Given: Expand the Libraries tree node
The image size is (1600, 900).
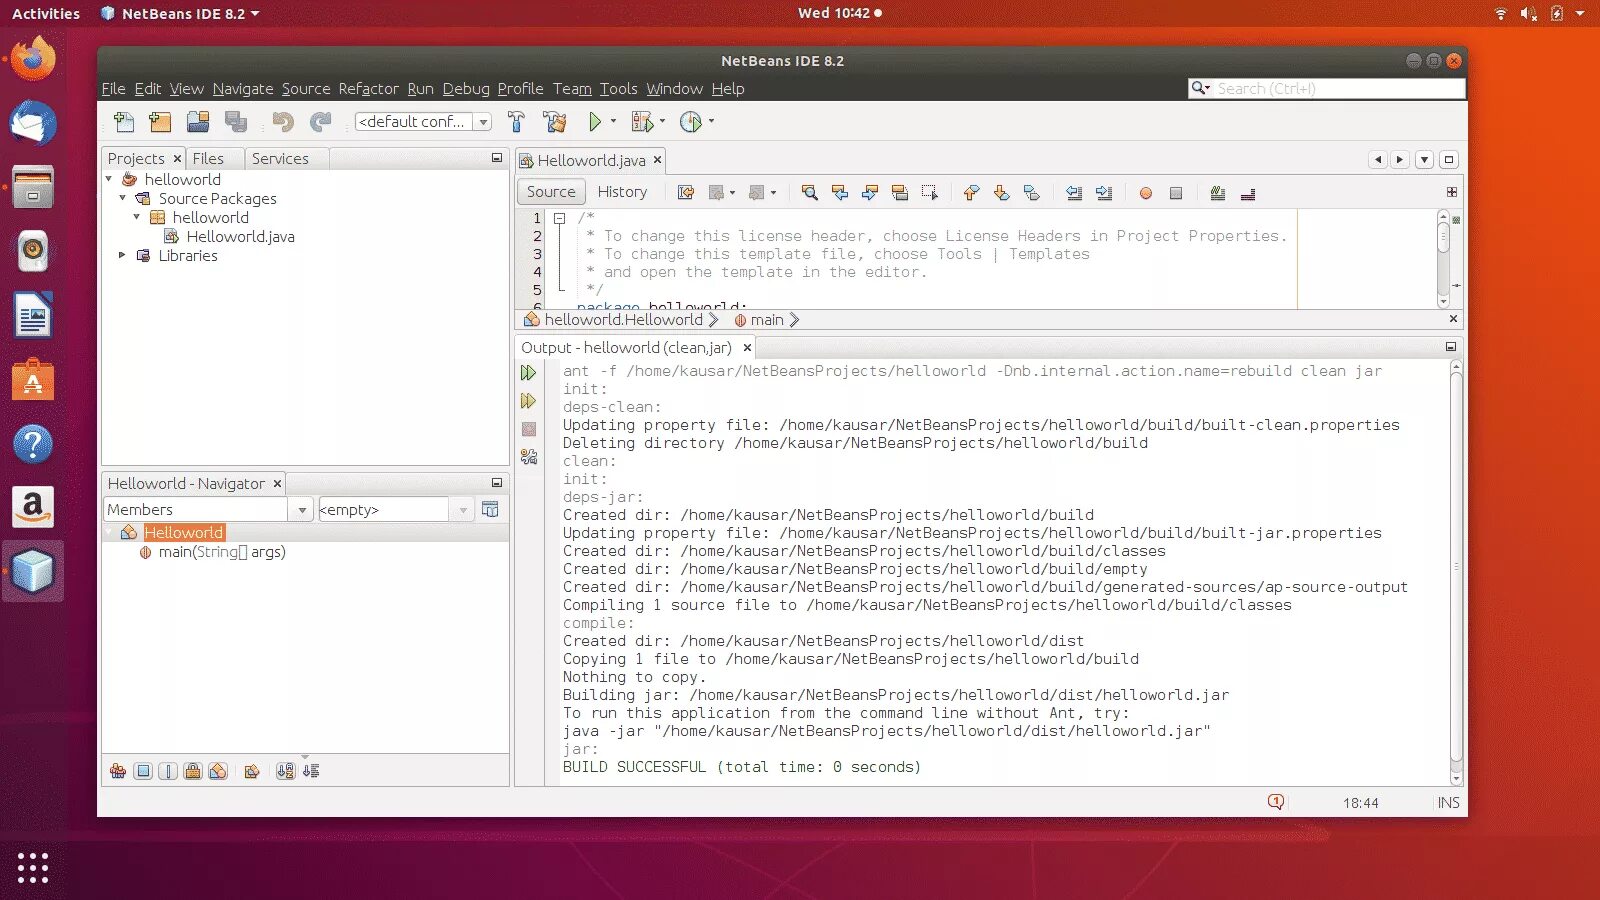Looking at the screenshot, I should point(123,255).
